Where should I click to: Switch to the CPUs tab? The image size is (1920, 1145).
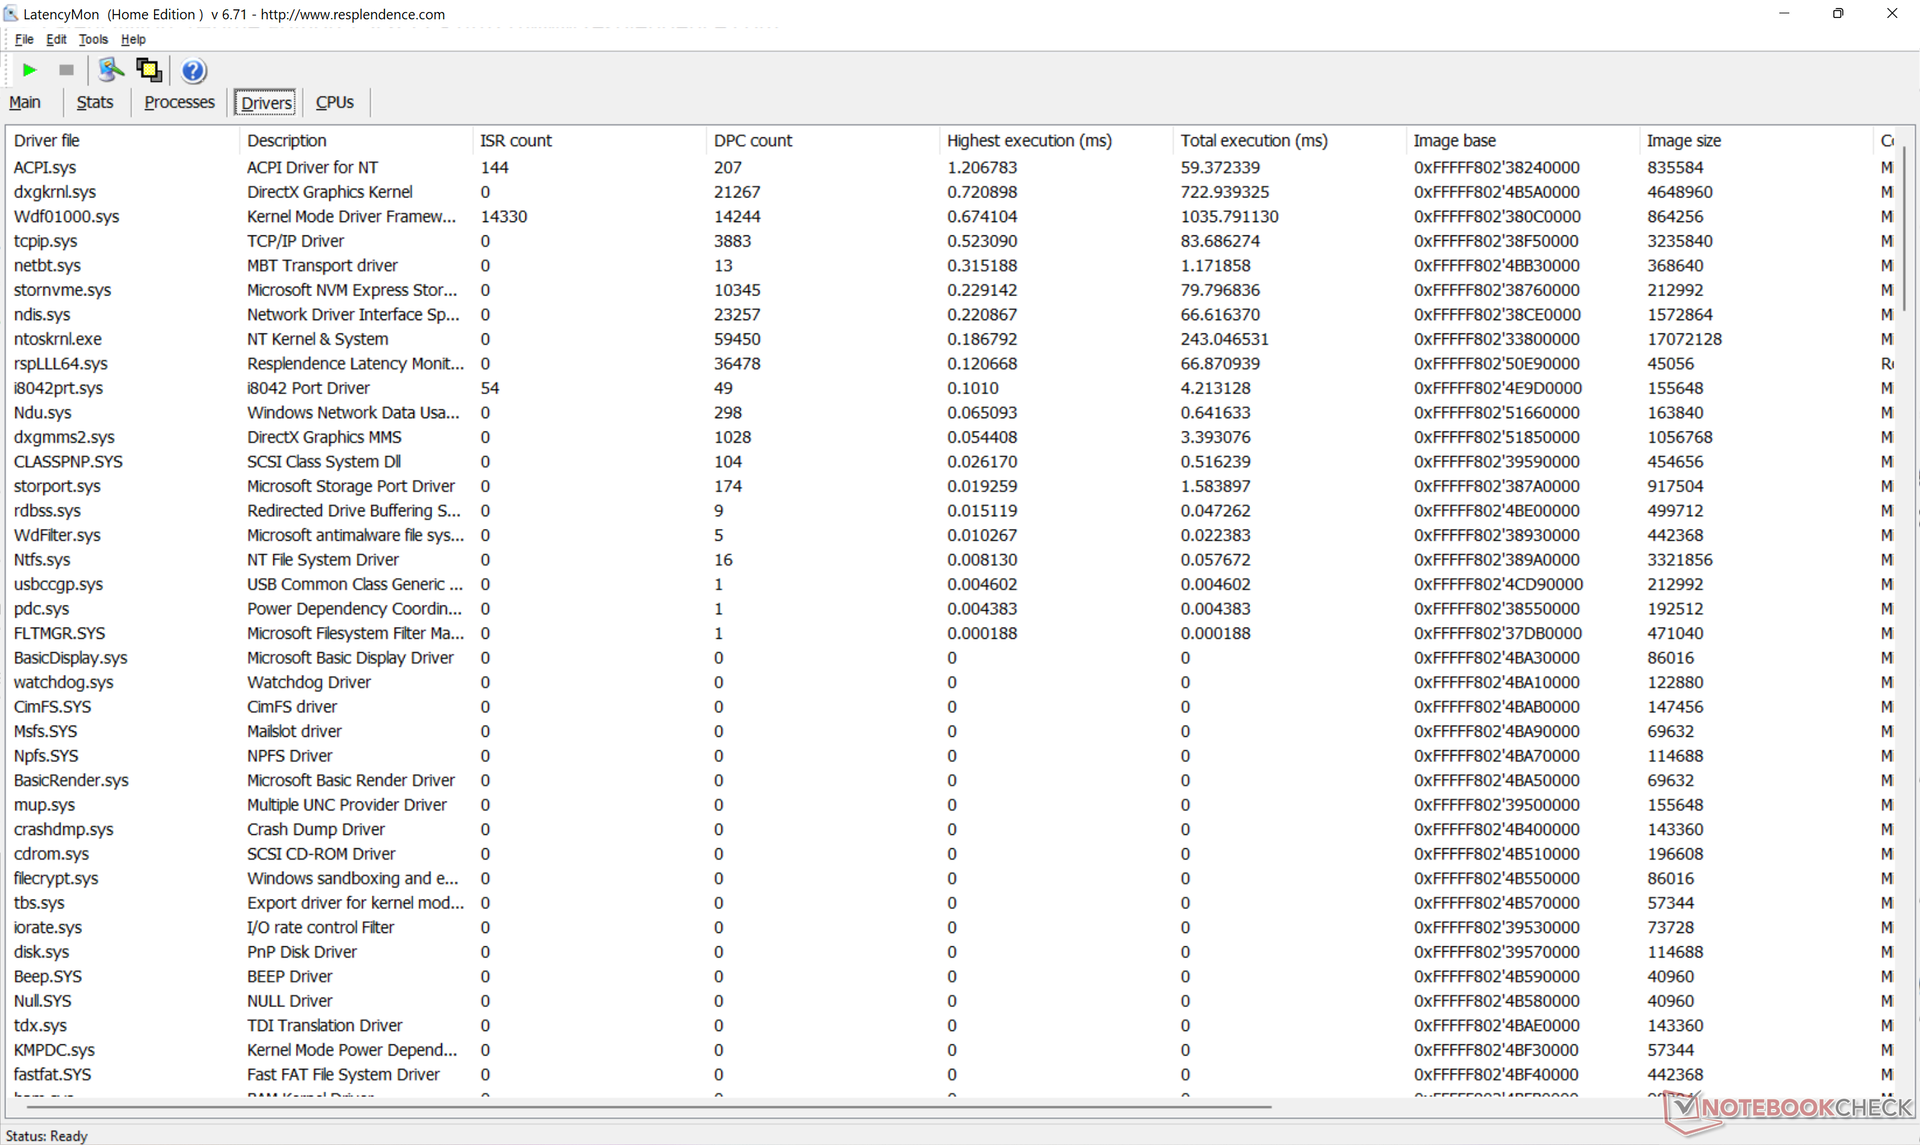(334, 102)
